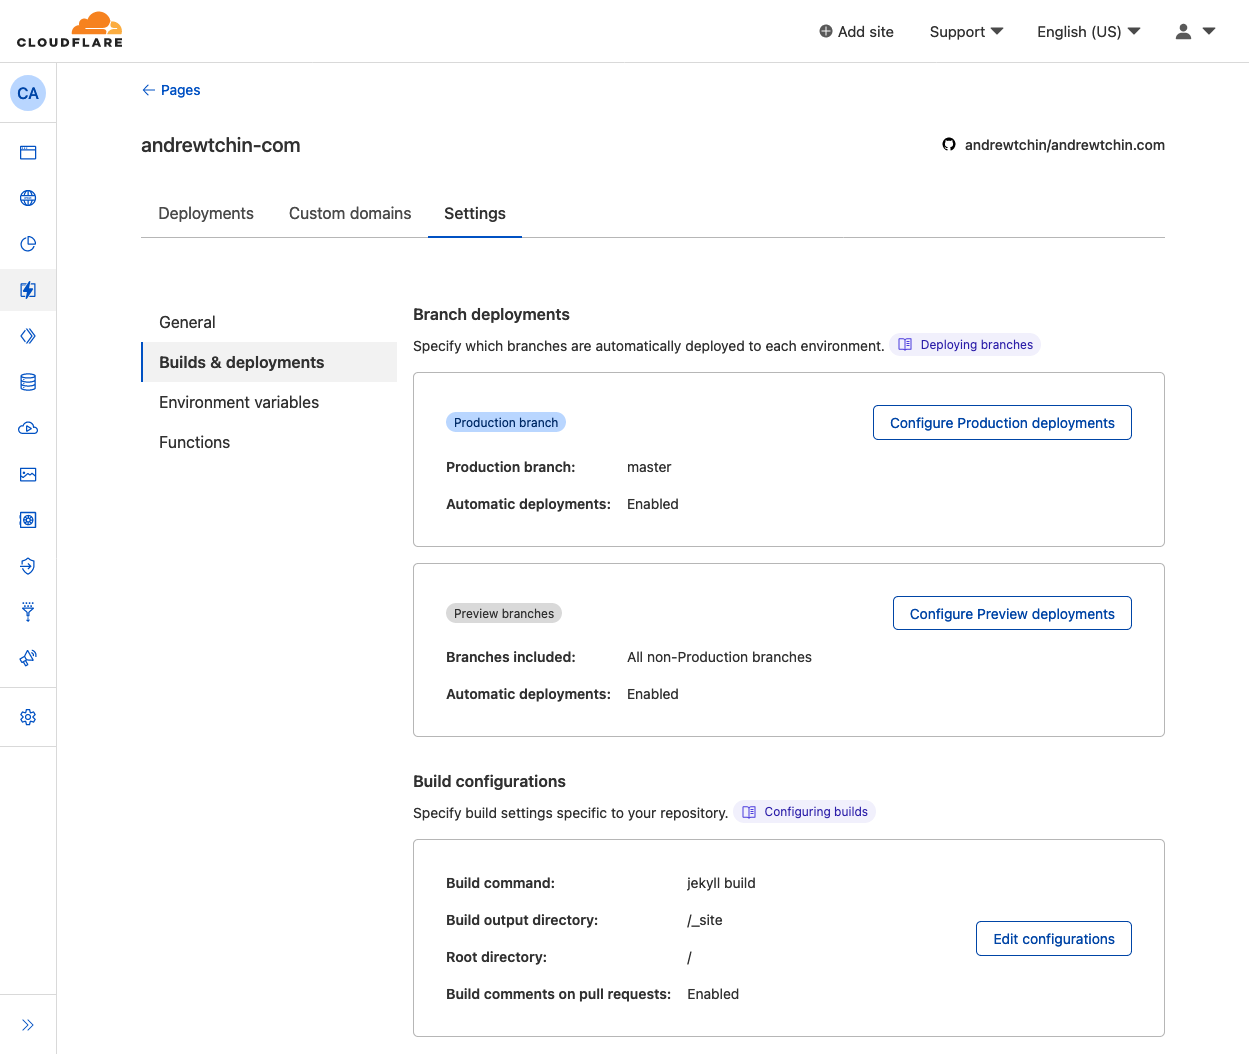
Task: Open R2 storage via the database icon
Action: 28,381
